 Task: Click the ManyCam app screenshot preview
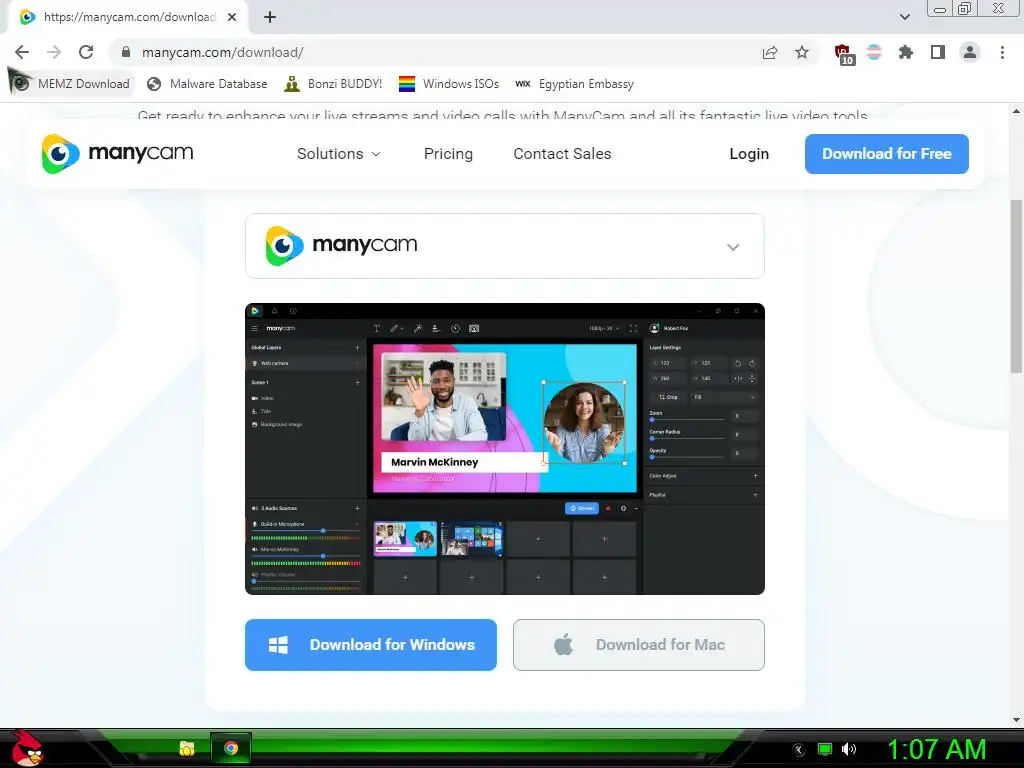click(505, 449)
